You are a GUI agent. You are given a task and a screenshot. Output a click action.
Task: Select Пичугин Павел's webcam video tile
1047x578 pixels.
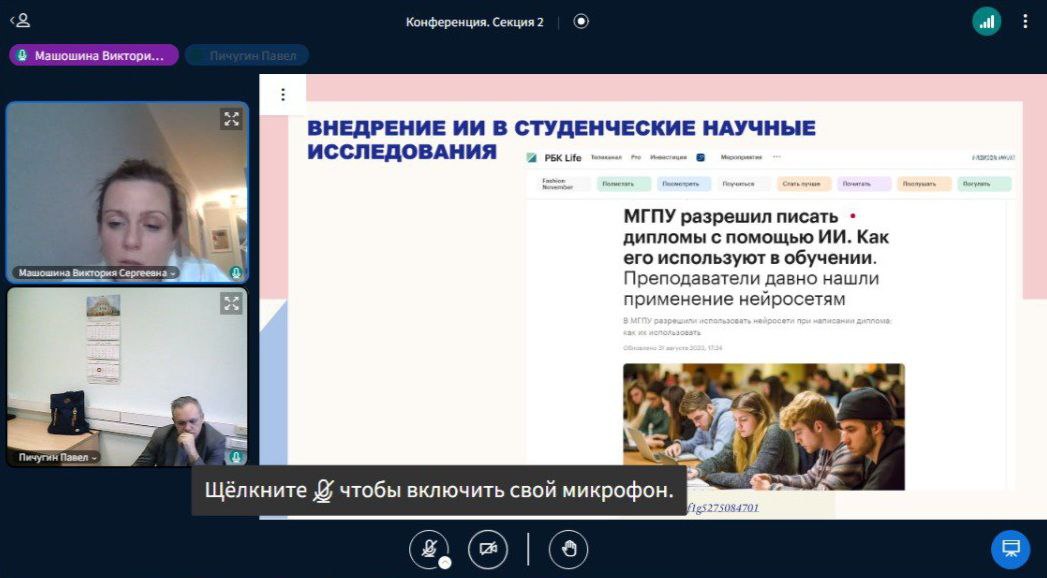click(x=127, y=375)
